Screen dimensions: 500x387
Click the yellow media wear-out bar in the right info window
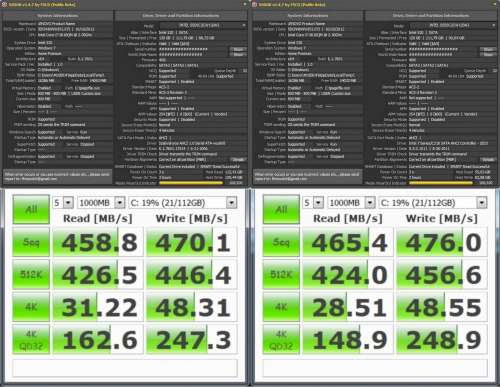442,183
